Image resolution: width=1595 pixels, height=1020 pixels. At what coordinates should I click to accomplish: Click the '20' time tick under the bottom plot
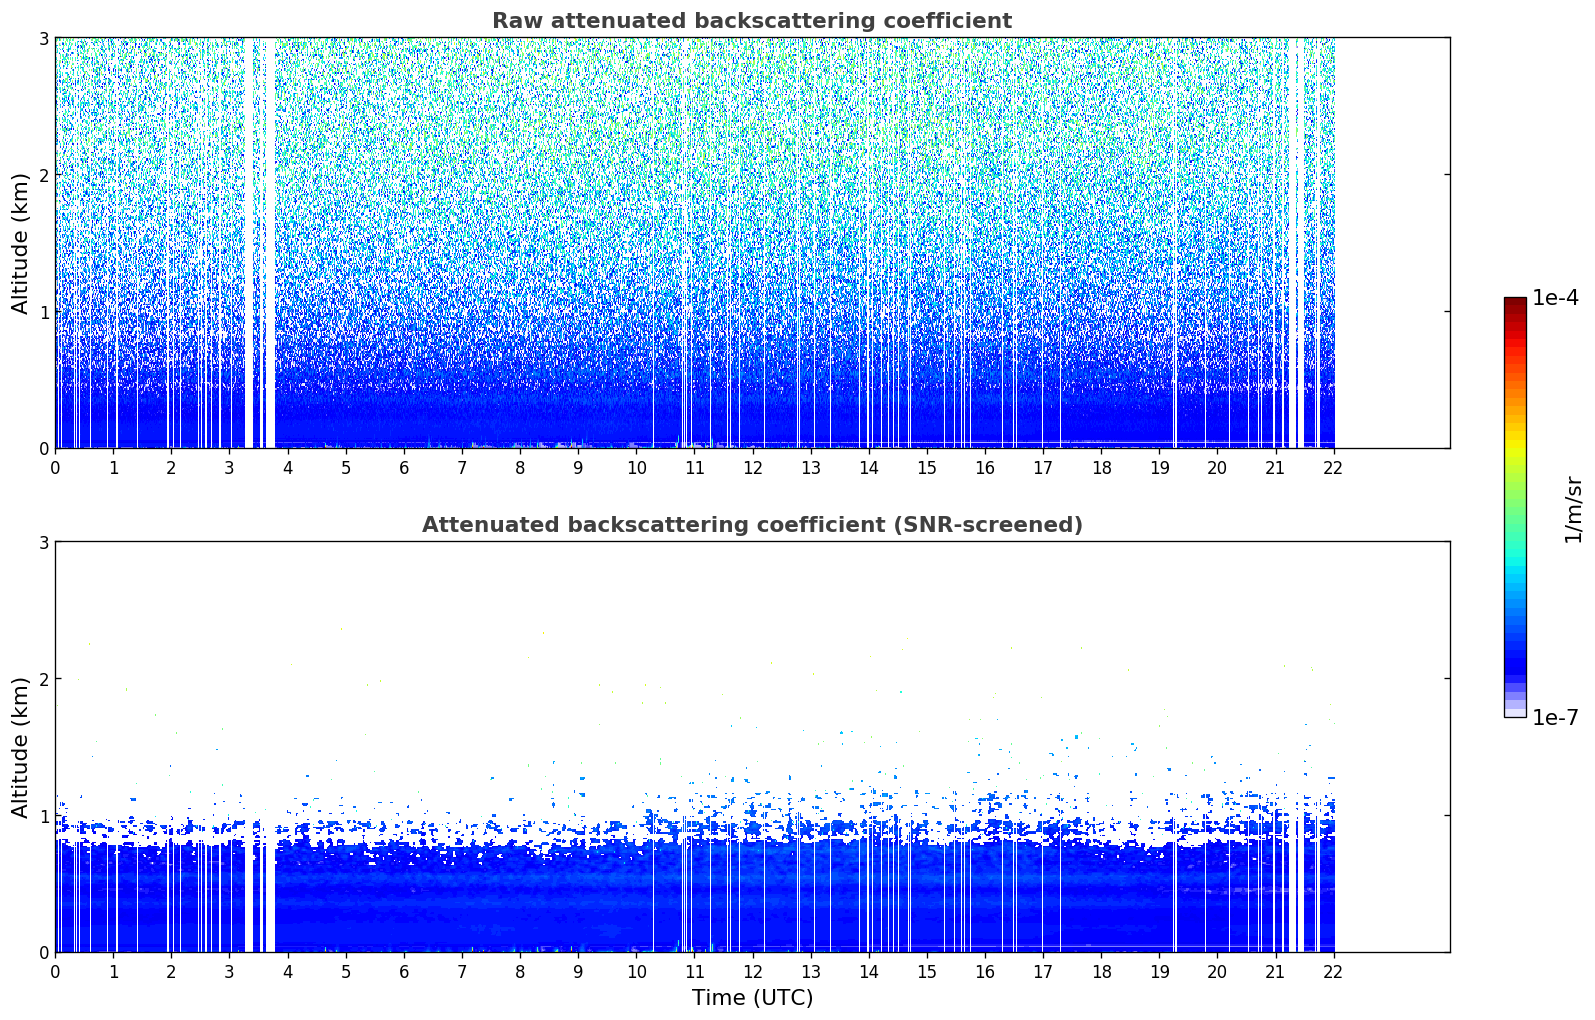pos(1217,971)
